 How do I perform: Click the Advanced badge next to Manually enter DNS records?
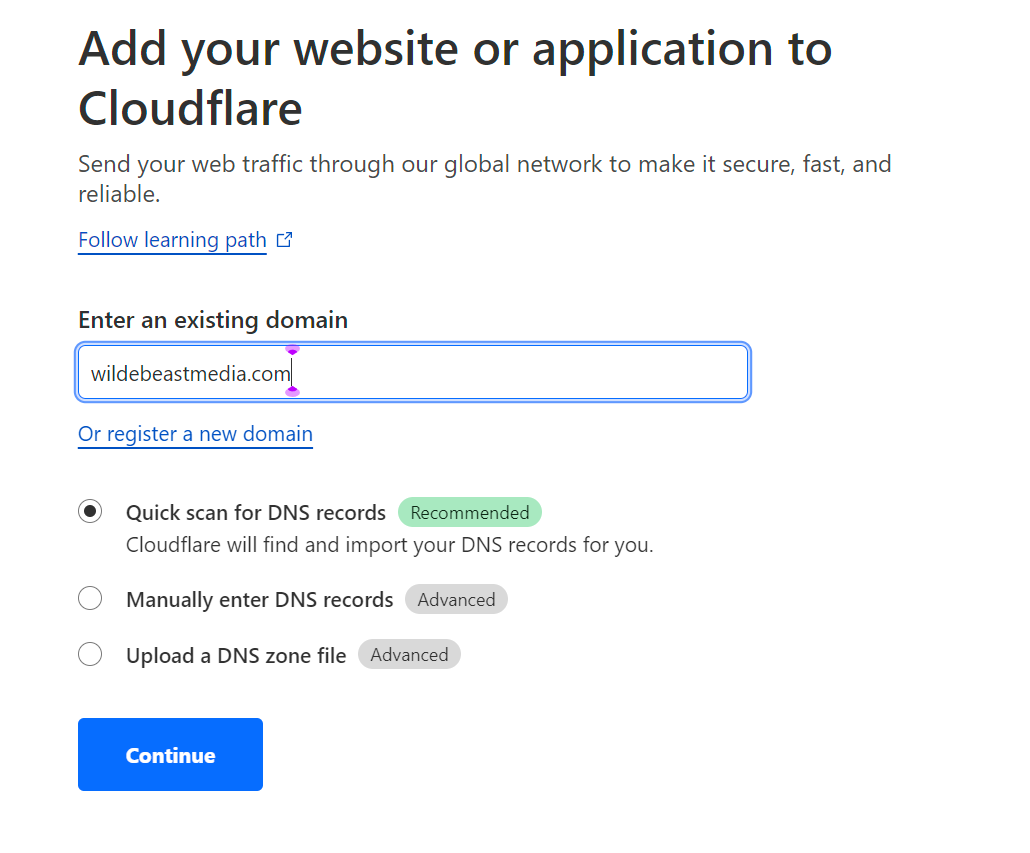456,599
